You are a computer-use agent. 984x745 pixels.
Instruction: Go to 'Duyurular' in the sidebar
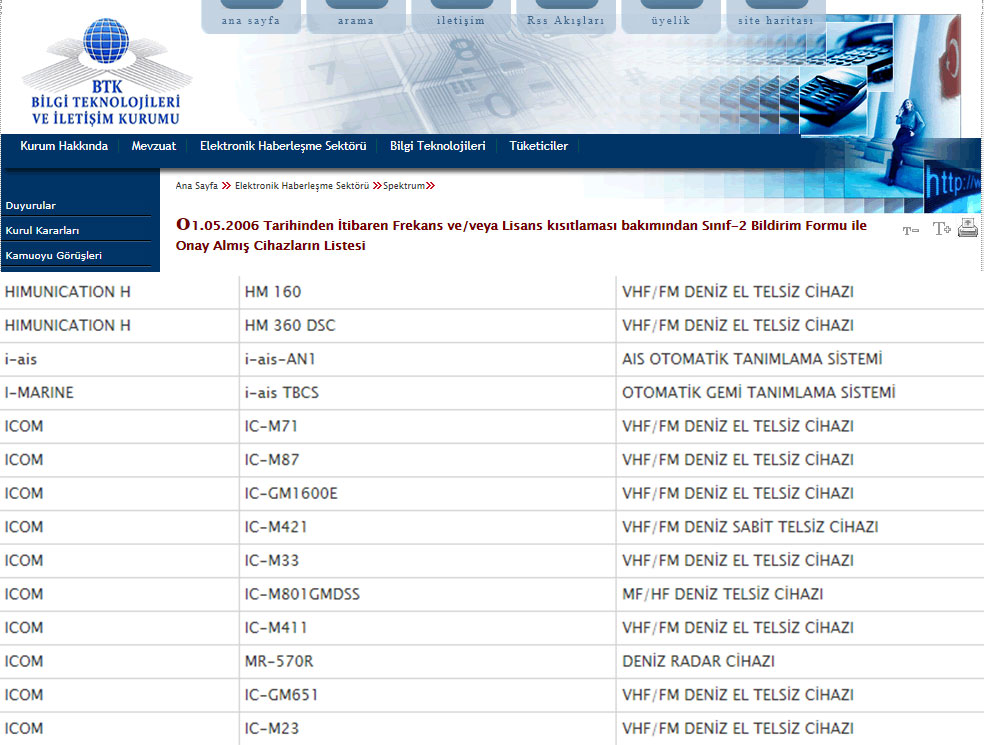click(31, 205)
